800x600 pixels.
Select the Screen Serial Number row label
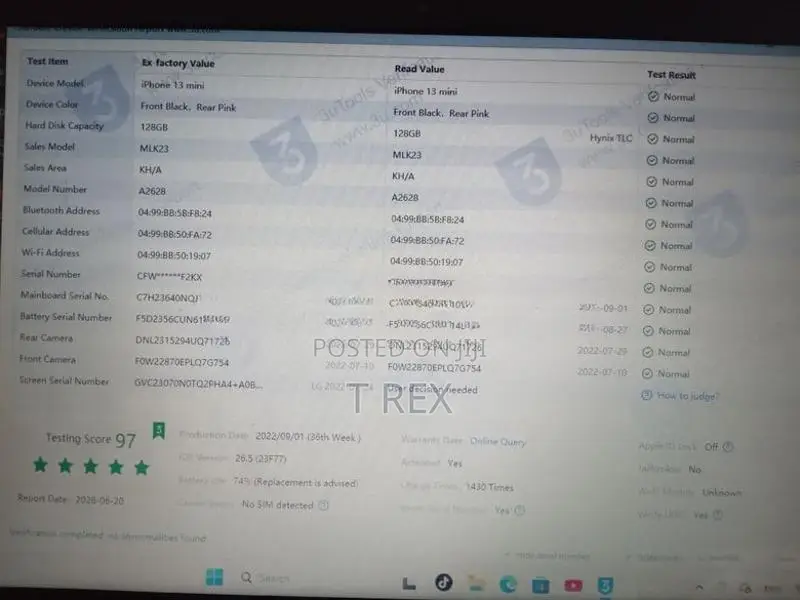point(64,381)
